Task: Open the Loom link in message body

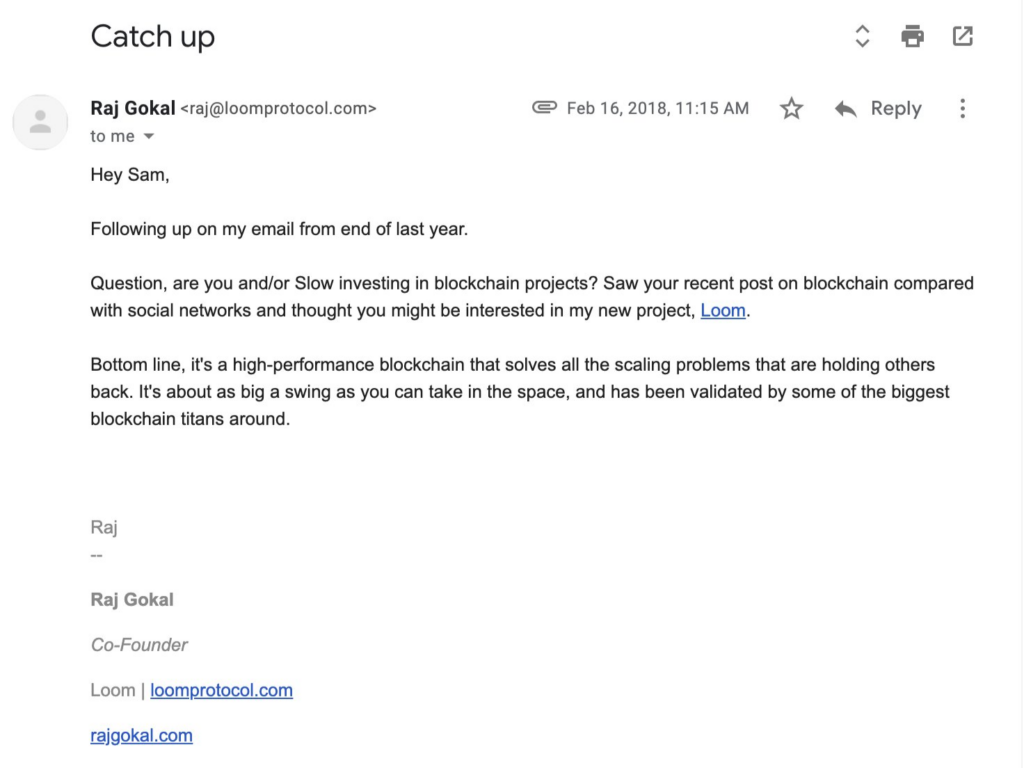Action: pos(723,311)
